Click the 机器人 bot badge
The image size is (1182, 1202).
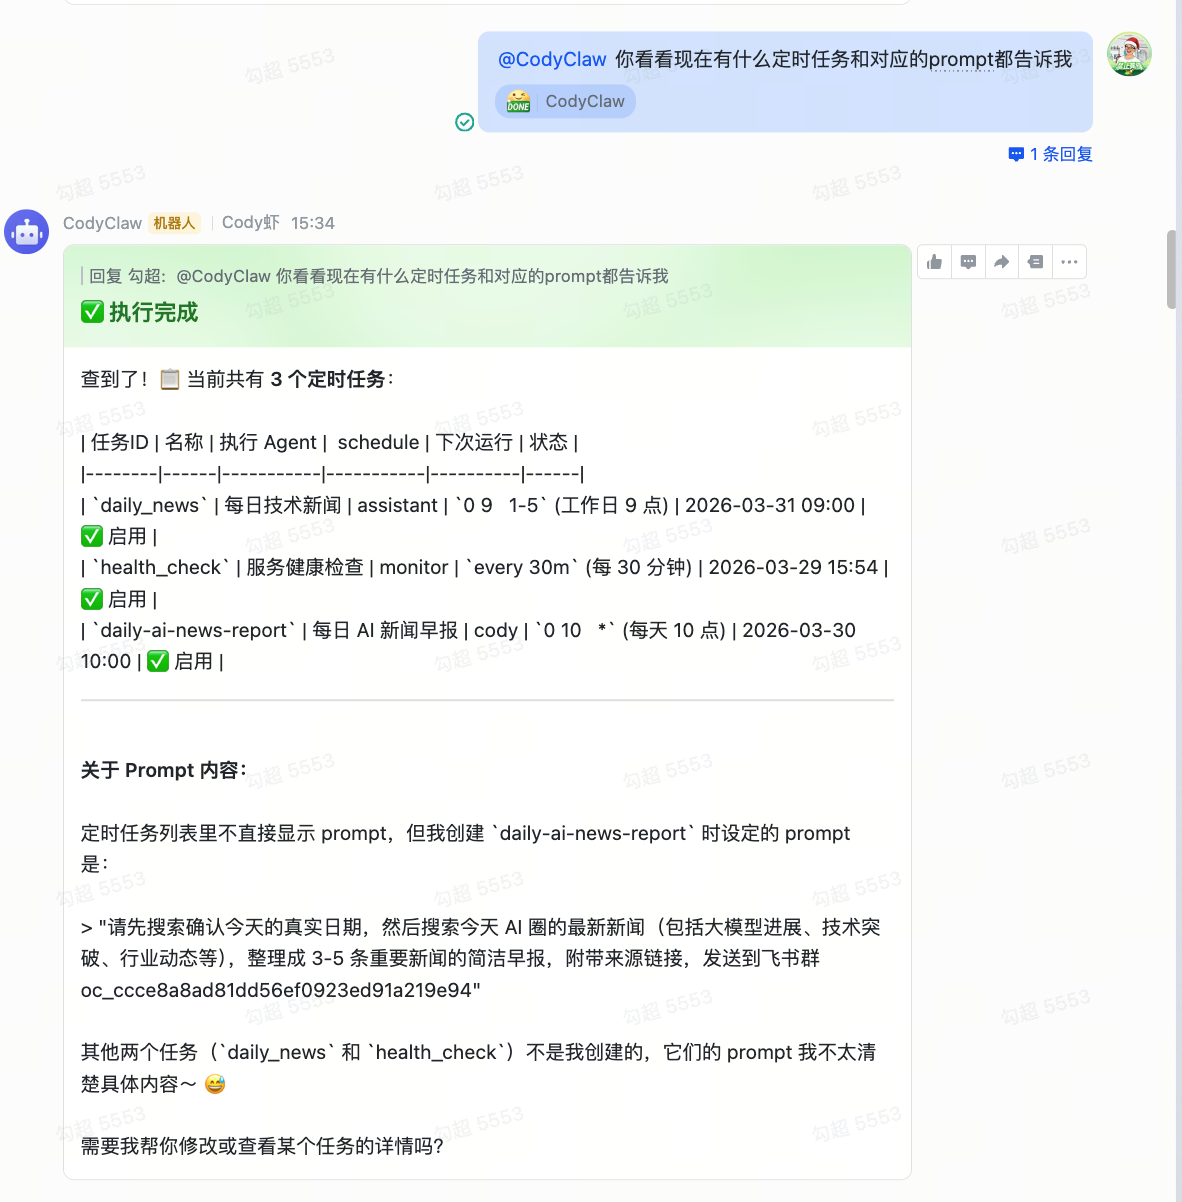tap(174, 222)
